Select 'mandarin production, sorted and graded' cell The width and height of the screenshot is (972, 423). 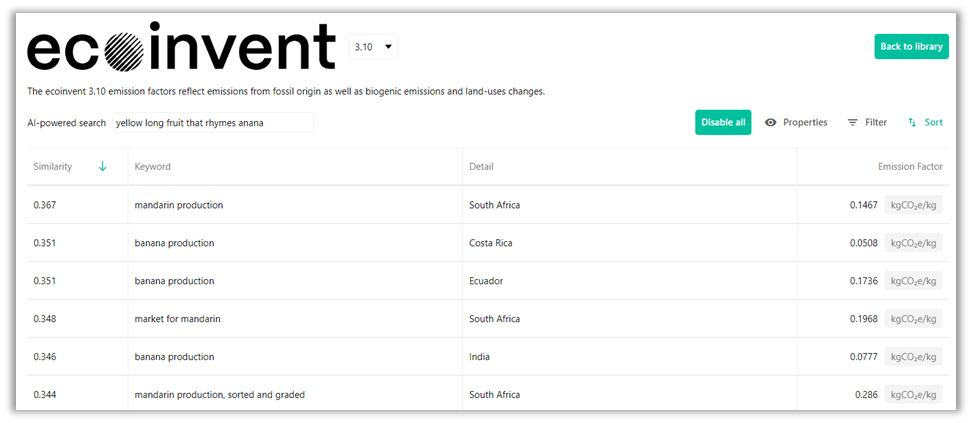tap(219, 394)
